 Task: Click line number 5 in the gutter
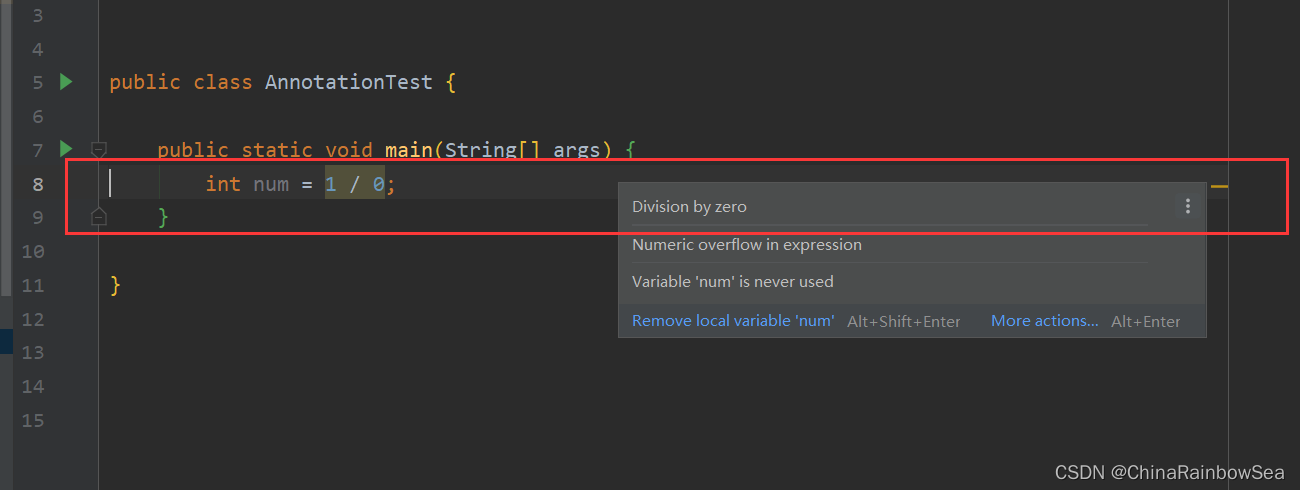pos(37,82)
